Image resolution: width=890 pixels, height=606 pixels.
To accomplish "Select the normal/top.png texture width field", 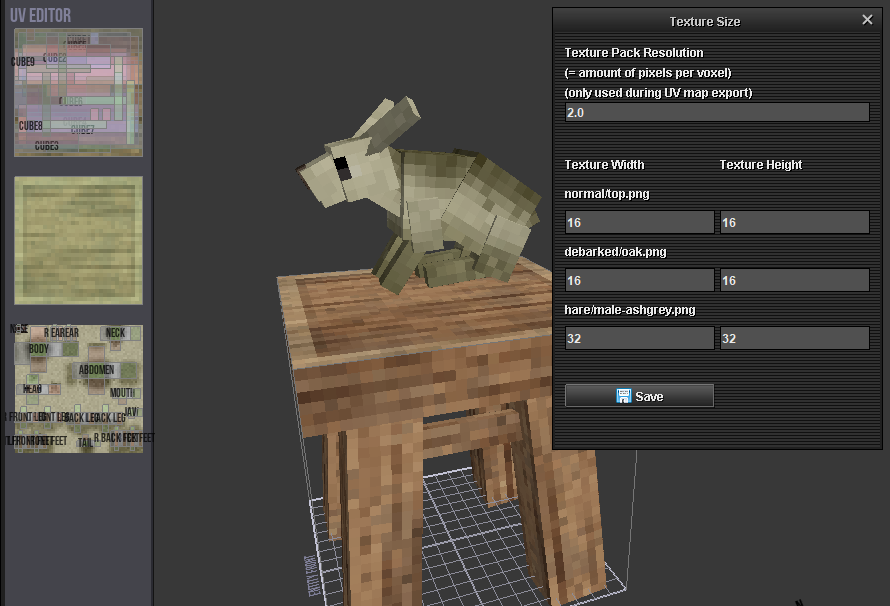I will tap(640, 222).
